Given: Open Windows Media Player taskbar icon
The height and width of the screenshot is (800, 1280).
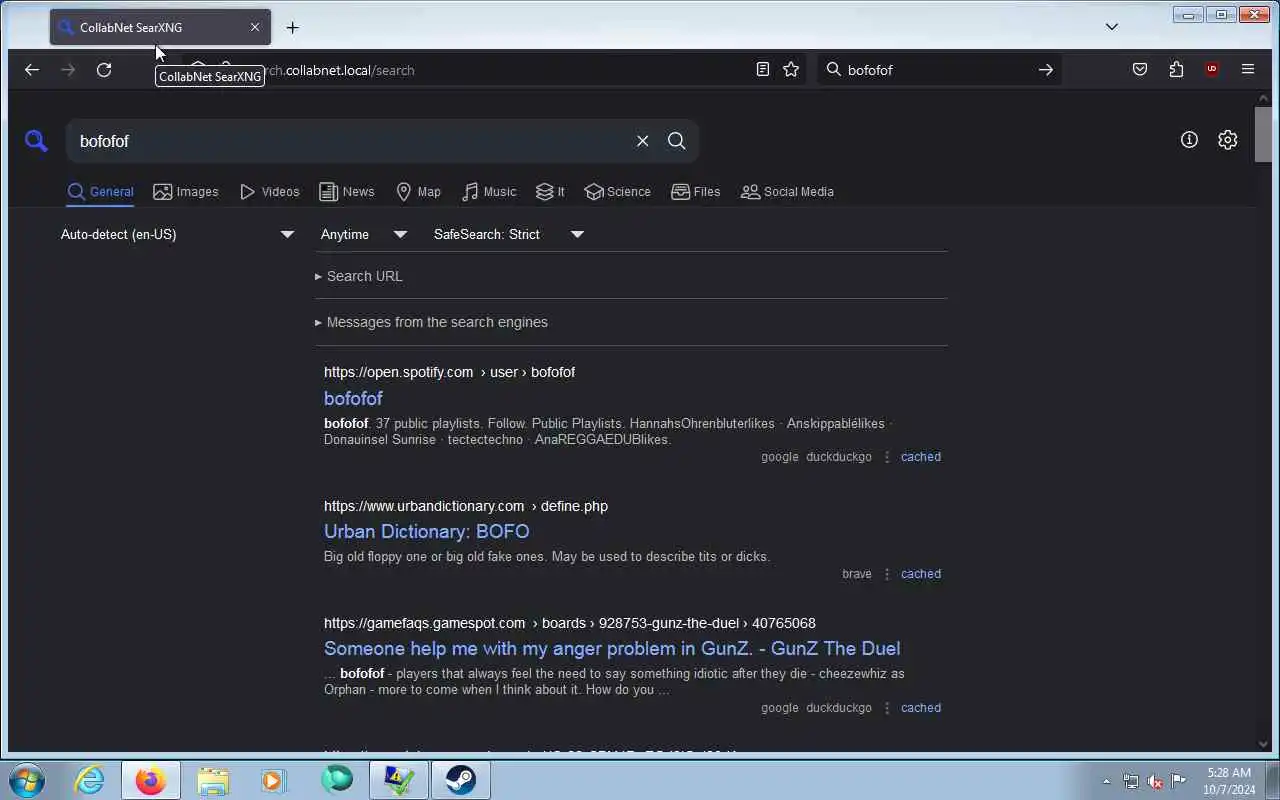Looking at the screenshot, I should pos(274,780).
